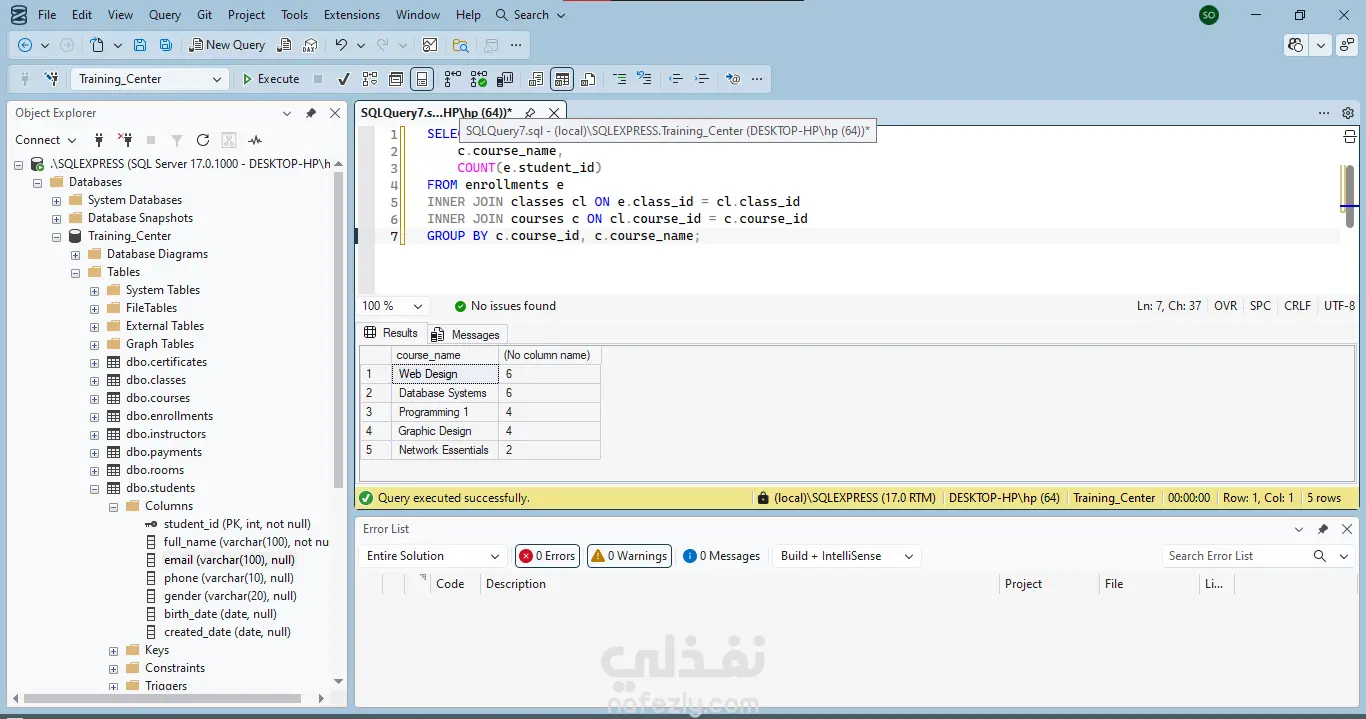Click the New Query button
Image resolution: width=1366 pixels, height=719 pixels.
[x=226, y=45]
